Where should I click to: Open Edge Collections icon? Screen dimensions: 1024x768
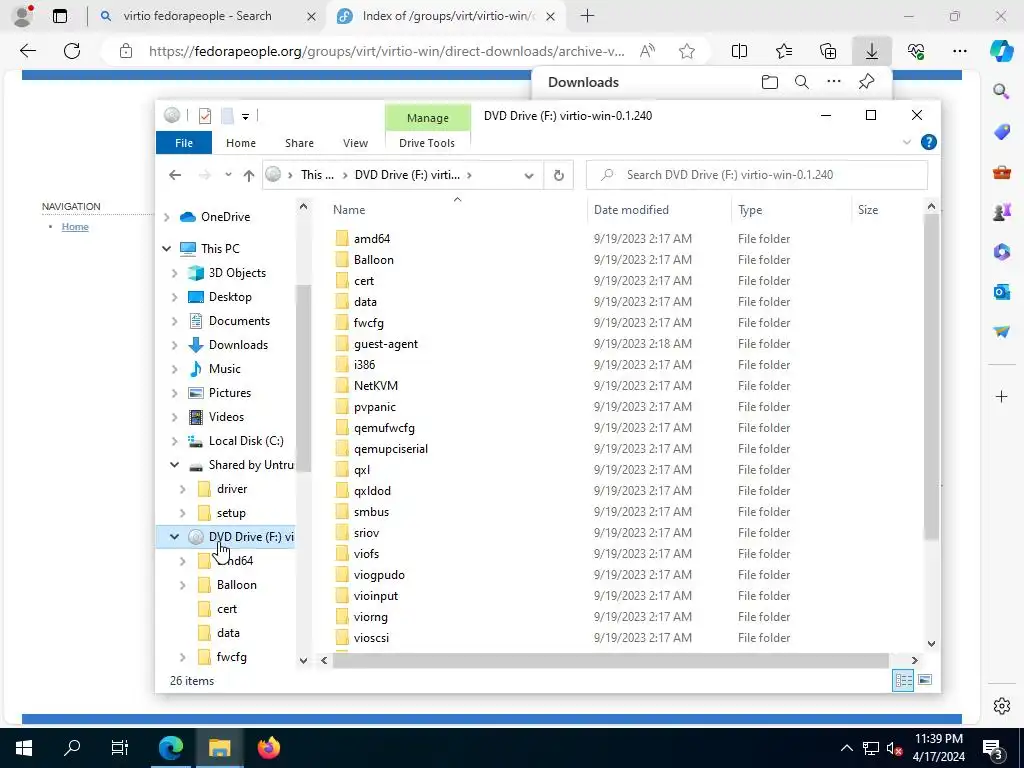click(827, 51)
